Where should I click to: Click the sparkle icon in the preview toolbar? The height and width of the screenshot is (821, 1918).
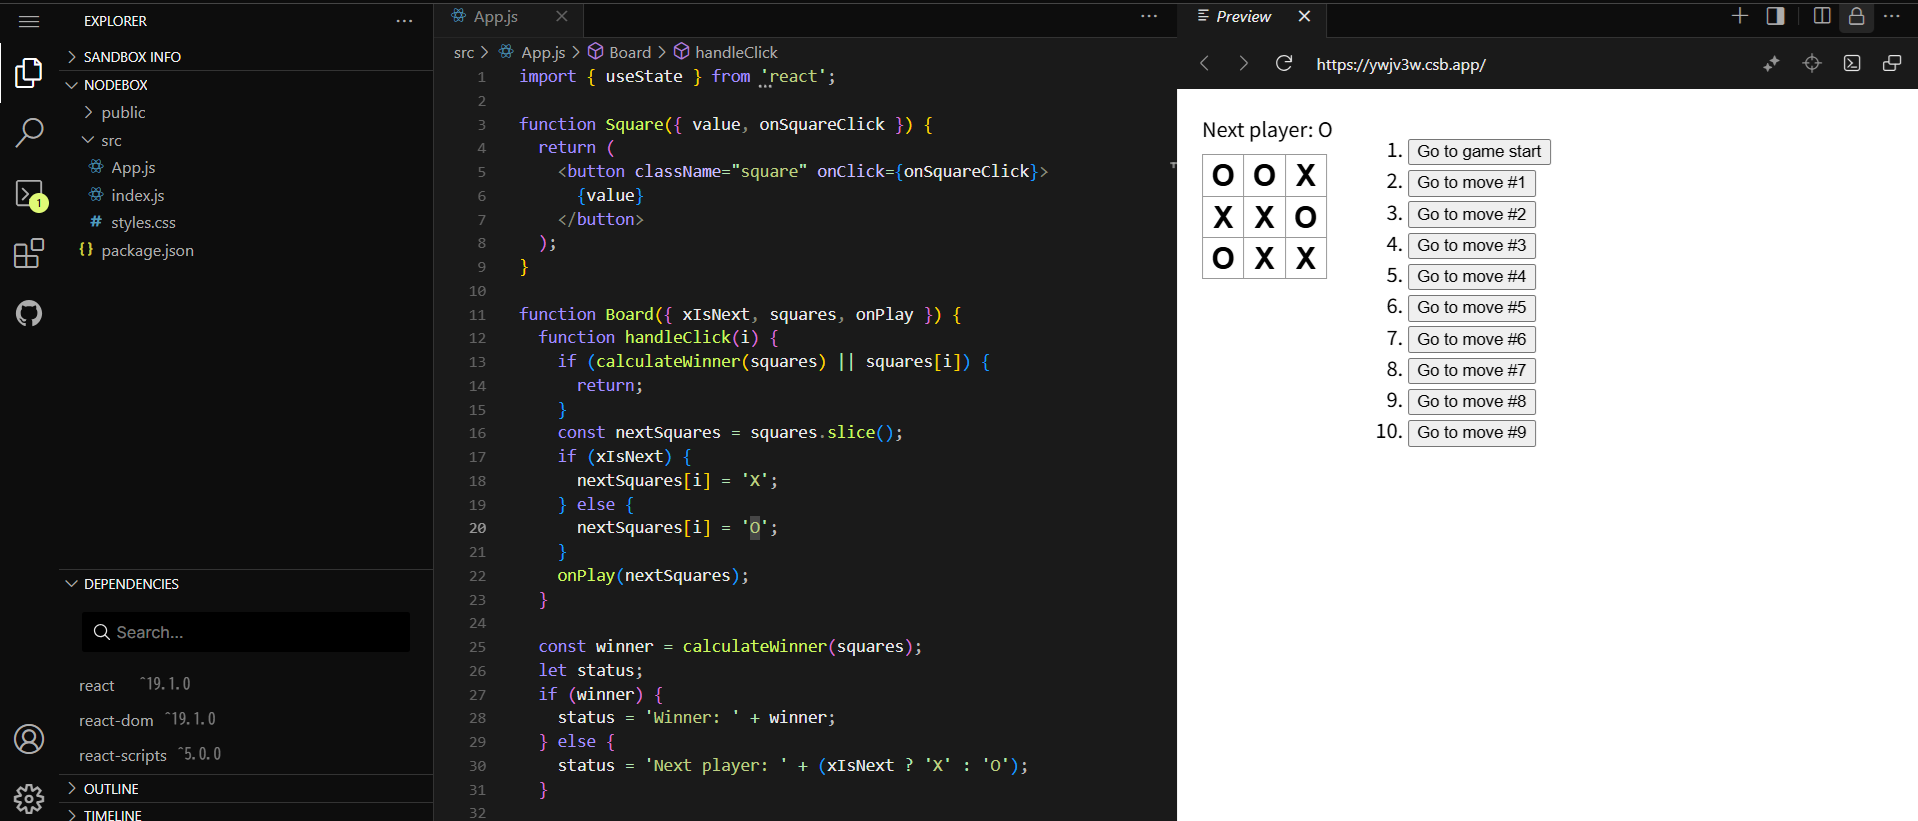click(x=1771, y=63)
